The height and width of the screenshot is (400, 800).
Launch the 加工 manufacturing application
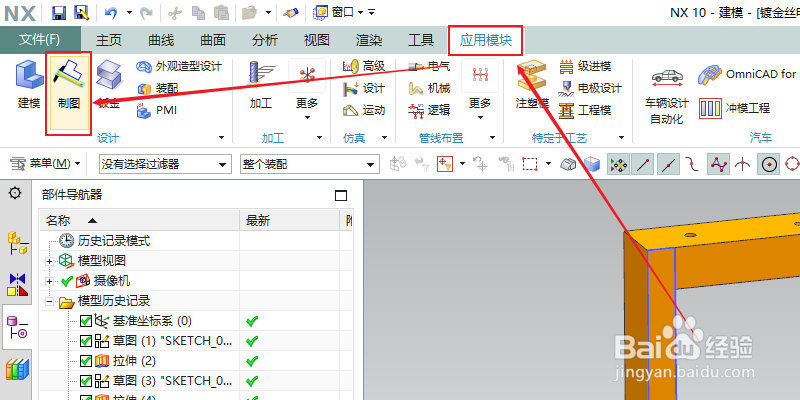pyautogui.click(x=261, y=84)
